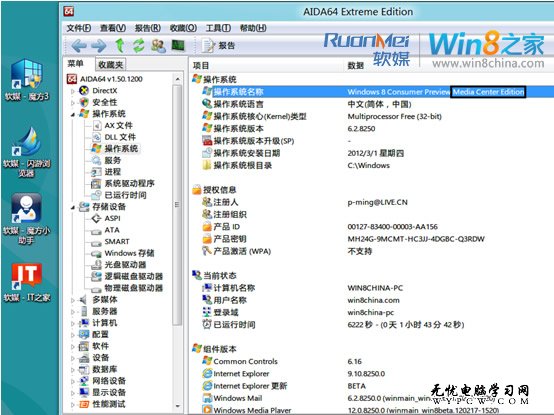
Task: Open the 帮助(H) menu
Action: pyautogui.click(x=253, y=28)
